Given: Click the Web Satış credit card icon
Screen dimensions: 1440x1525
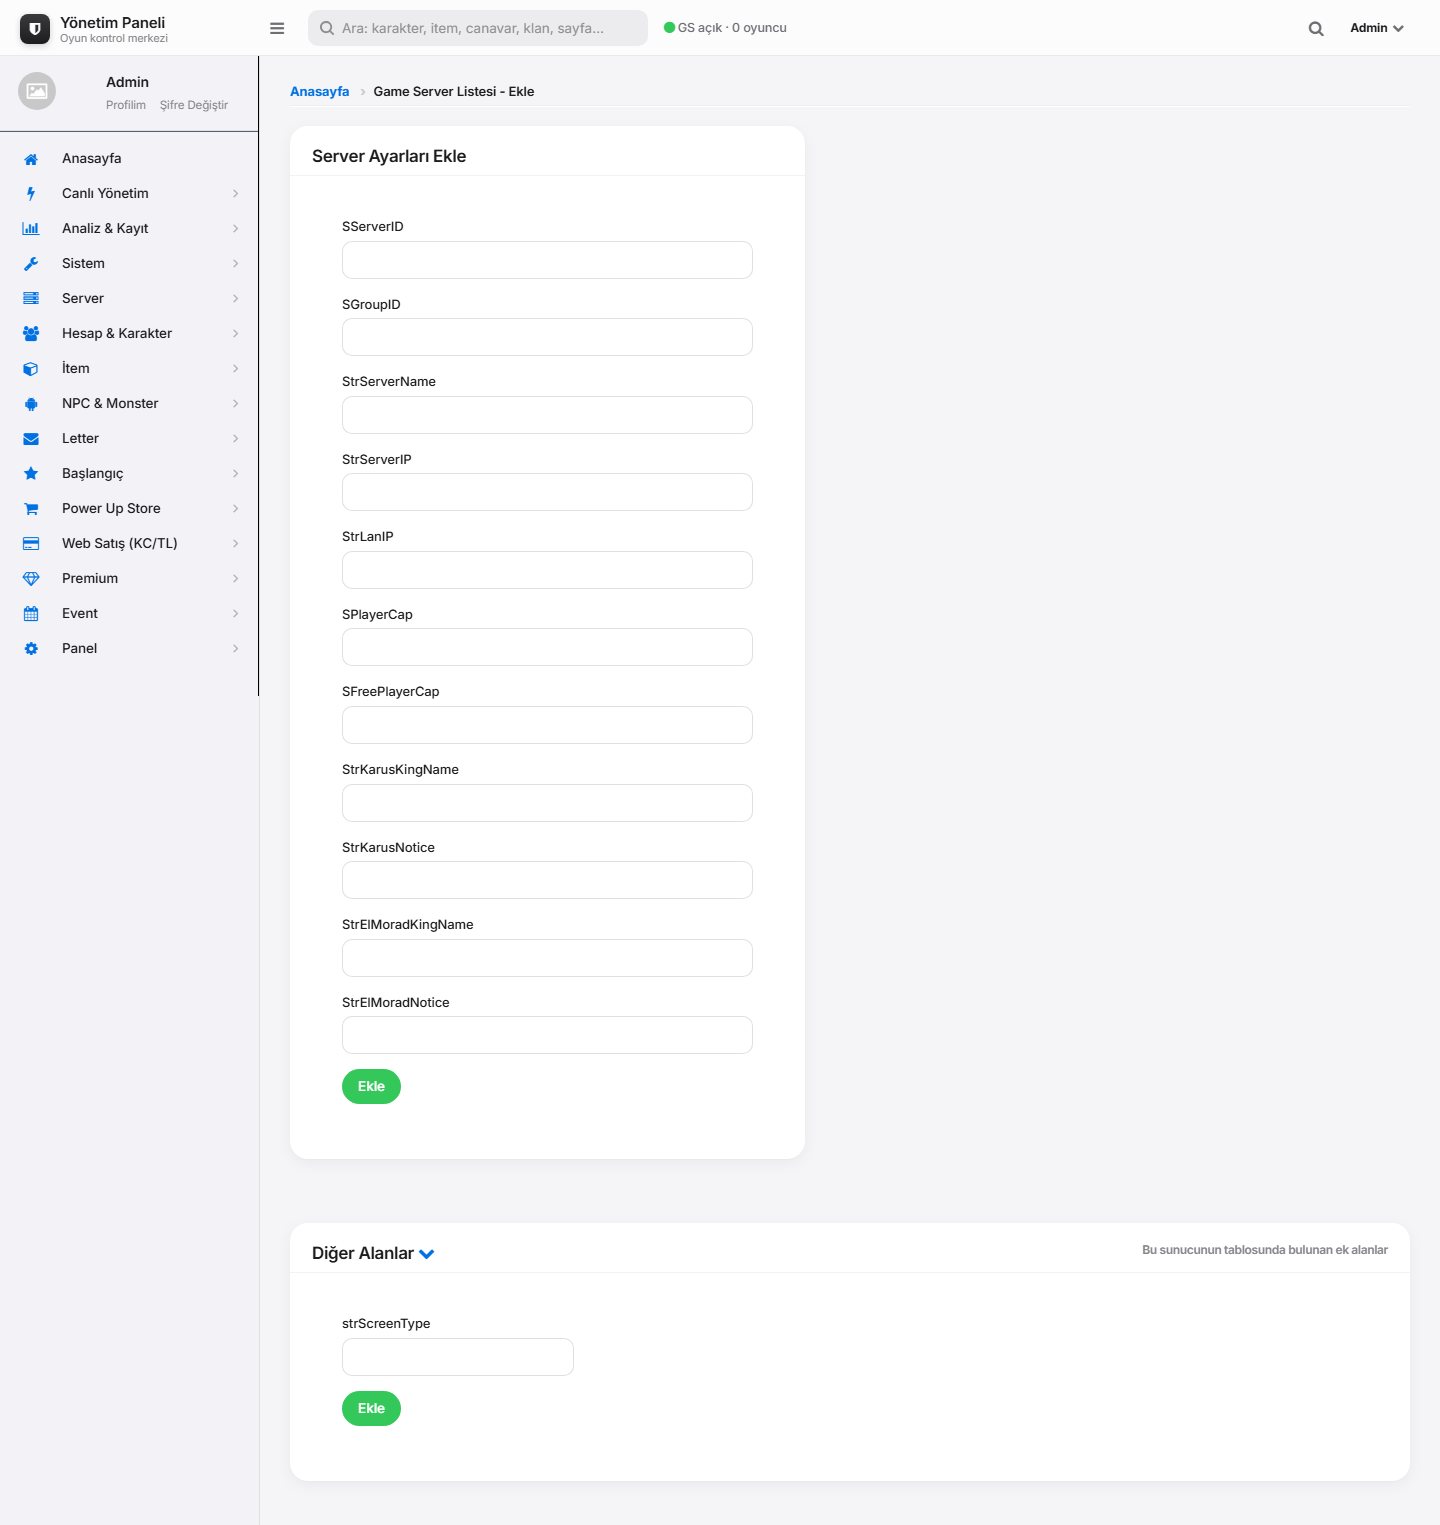Looking at the screenshot, I should click(x=31, y=544).
